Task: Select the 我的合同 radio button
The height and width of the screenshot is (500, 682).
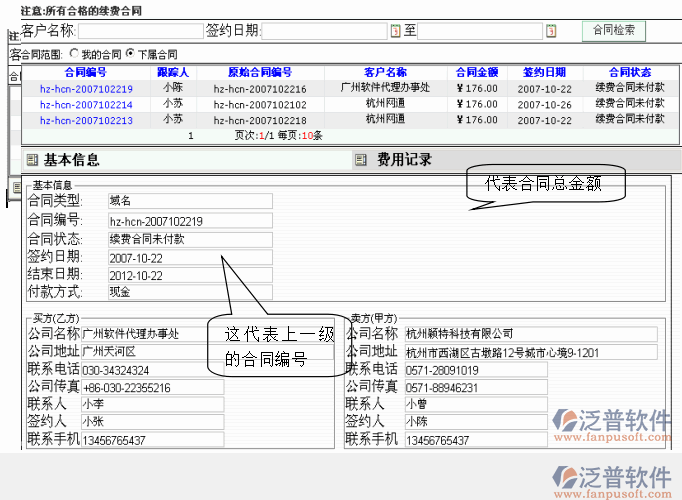Action: [x=73, y=54]
